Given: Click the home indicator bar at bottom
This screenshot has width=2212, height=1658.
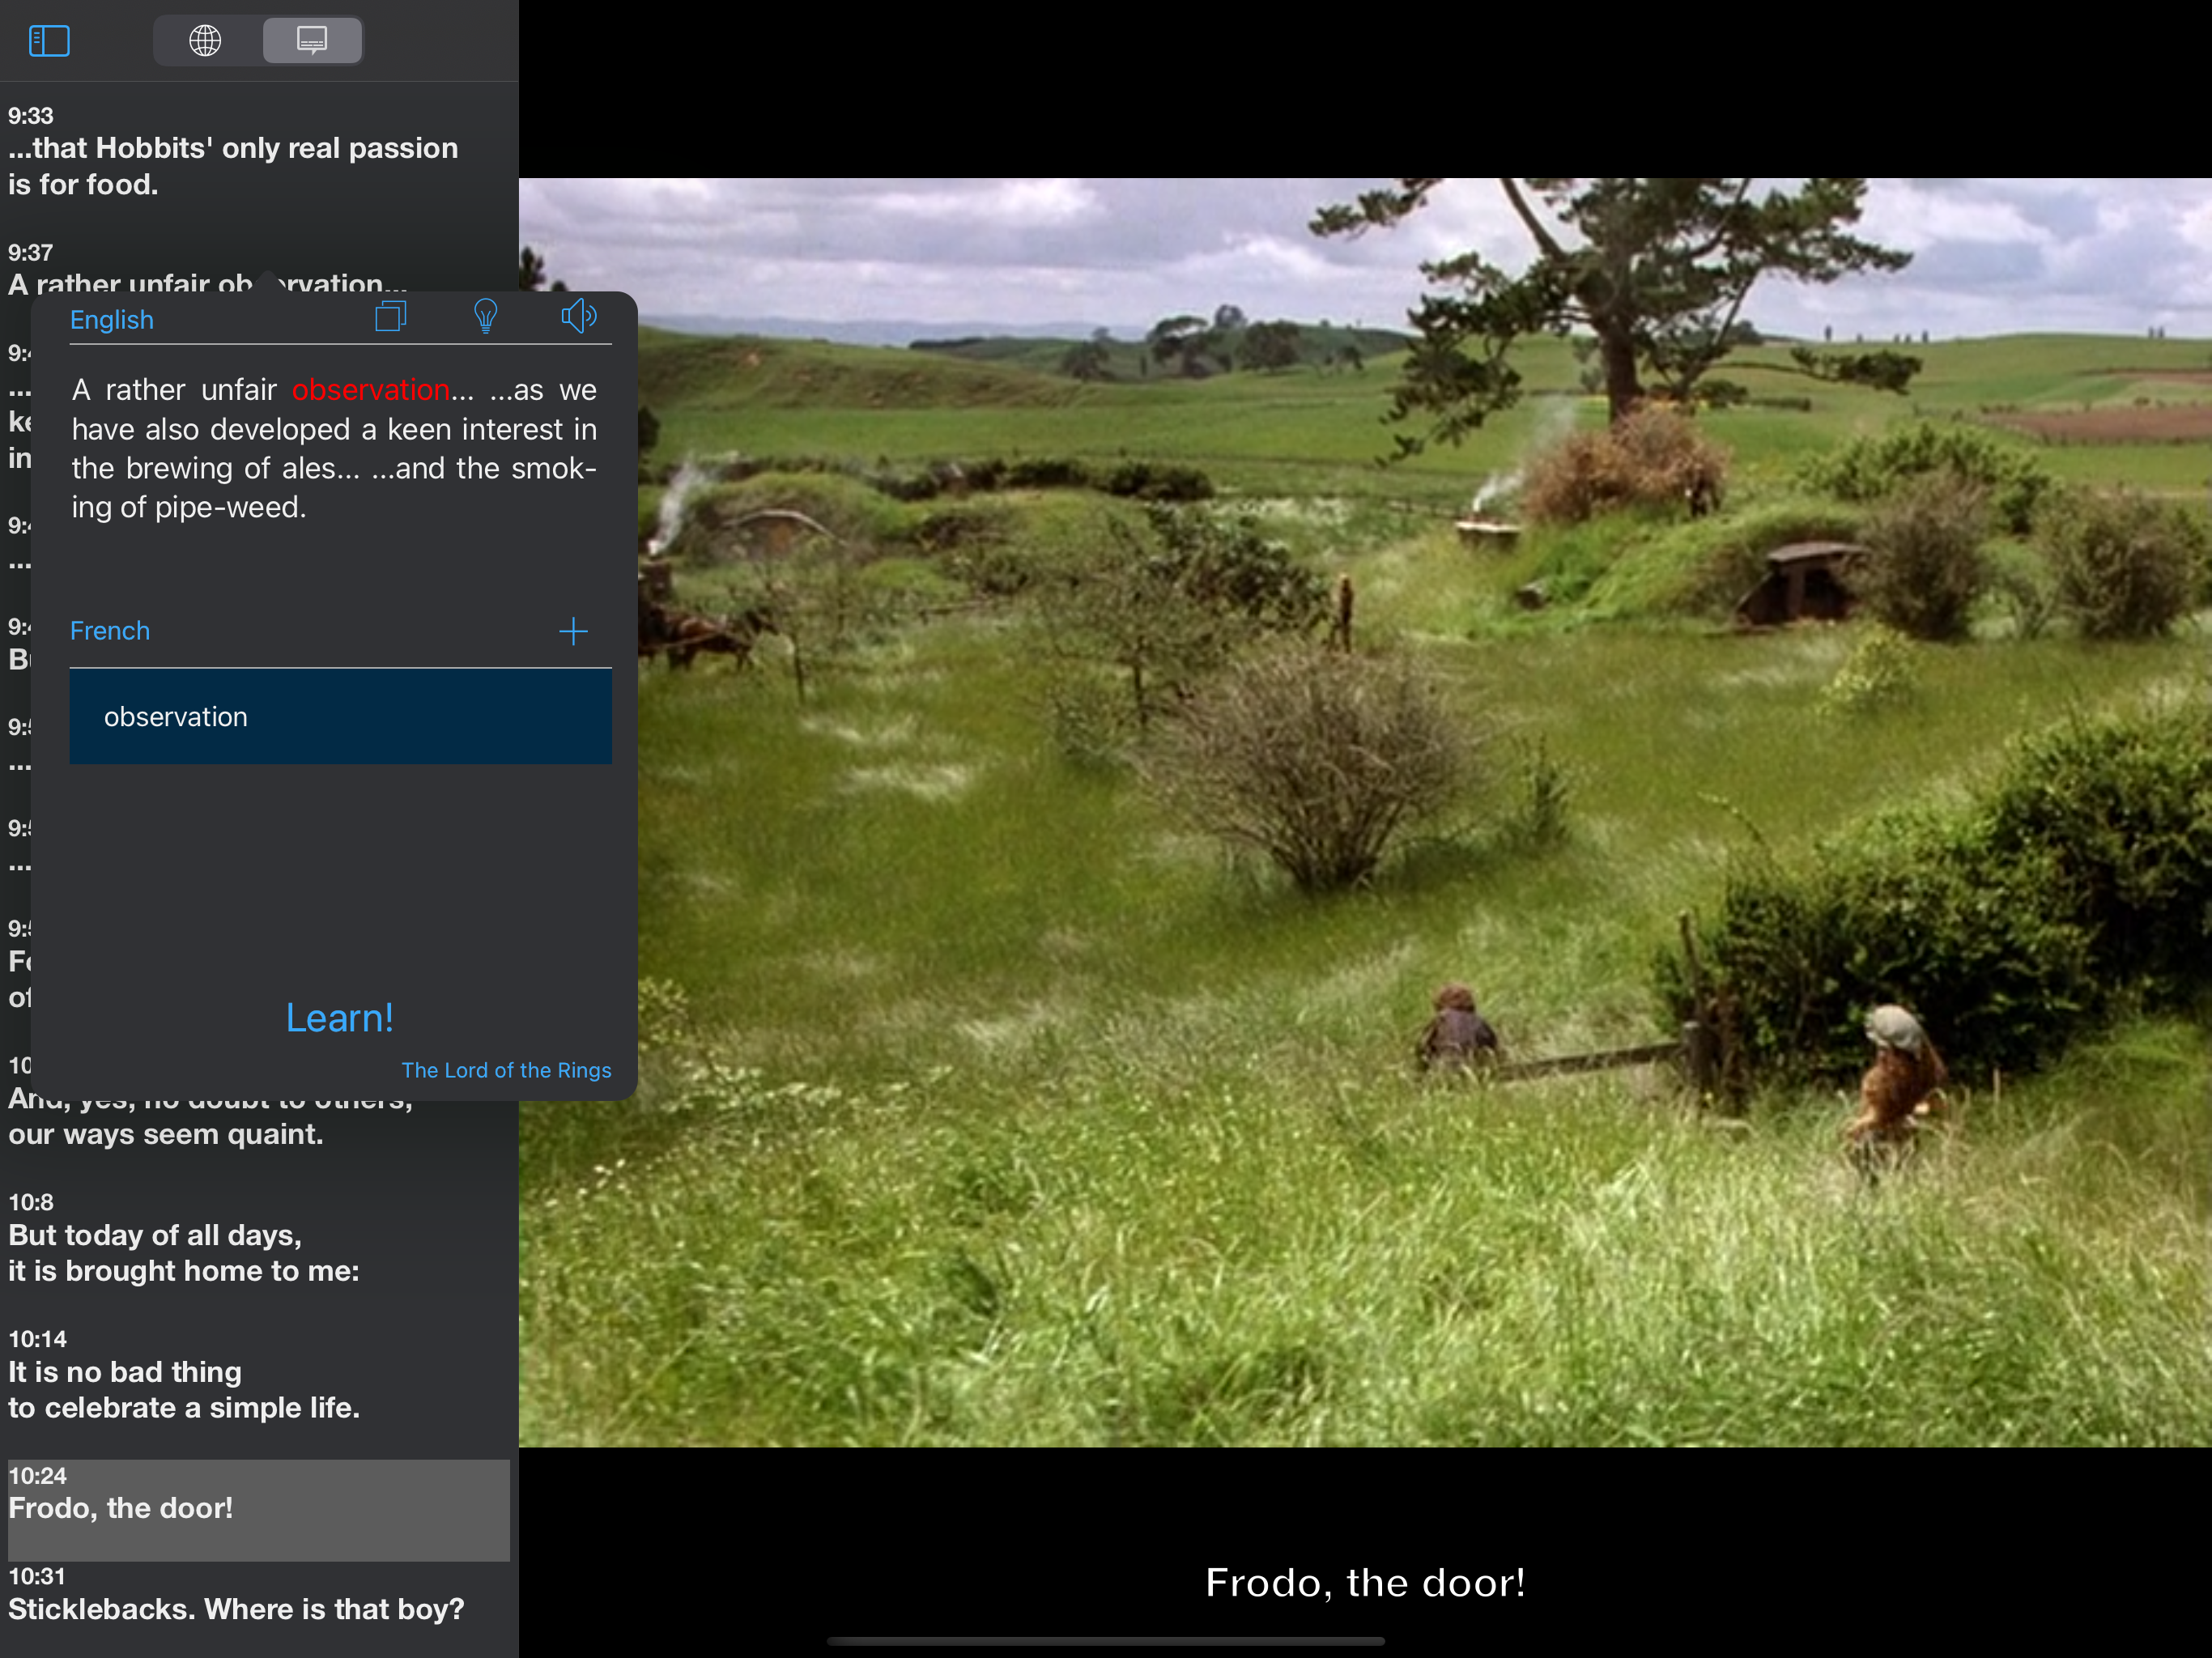Looking at the screenshot, I should [1105, 1641].
